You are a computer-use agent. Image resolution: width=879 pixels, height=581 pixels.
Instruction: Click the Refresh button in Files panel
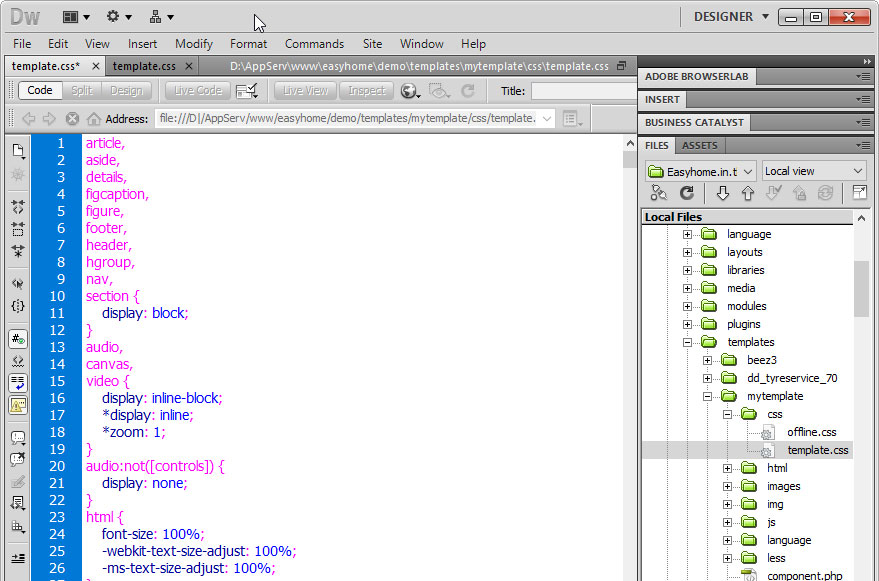pyautogui.click(x=687, y=194)
